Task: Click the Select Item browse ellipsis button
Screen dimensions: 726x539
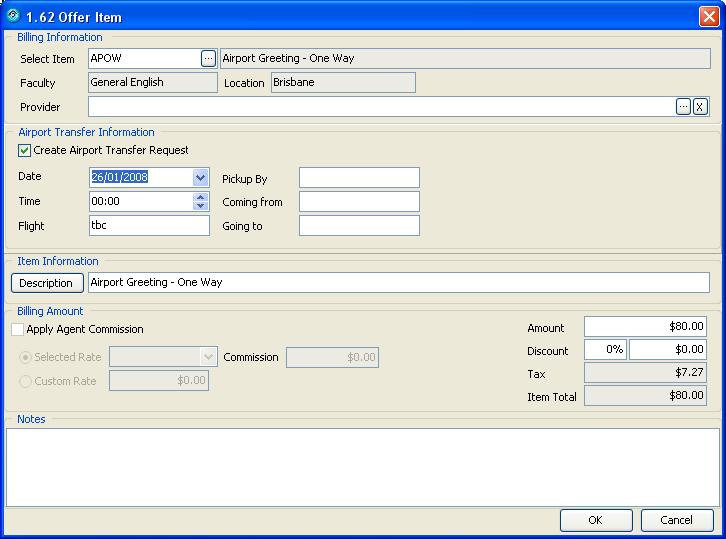Action: 208,58
